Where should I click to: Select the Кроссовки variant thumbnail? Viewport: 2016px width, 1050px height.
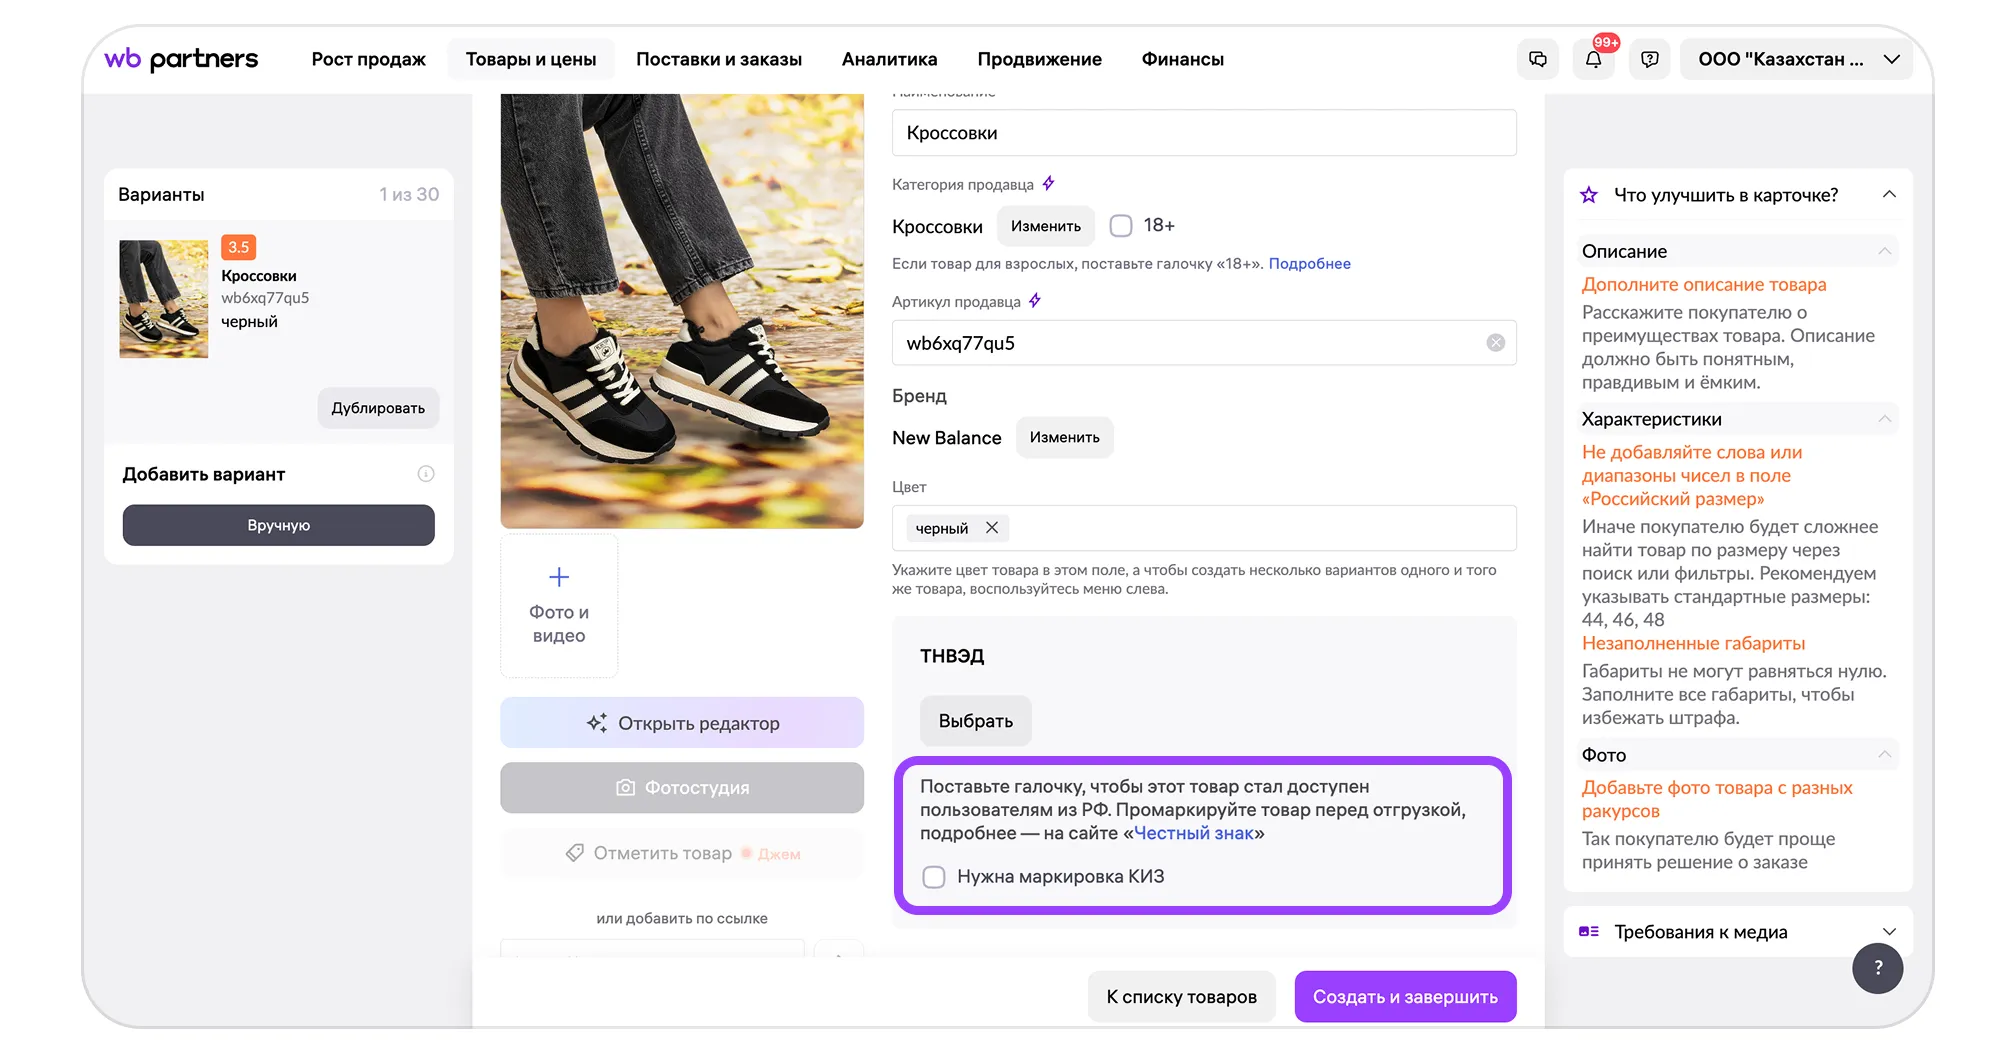pyautogui.click(x=164, y=299)
